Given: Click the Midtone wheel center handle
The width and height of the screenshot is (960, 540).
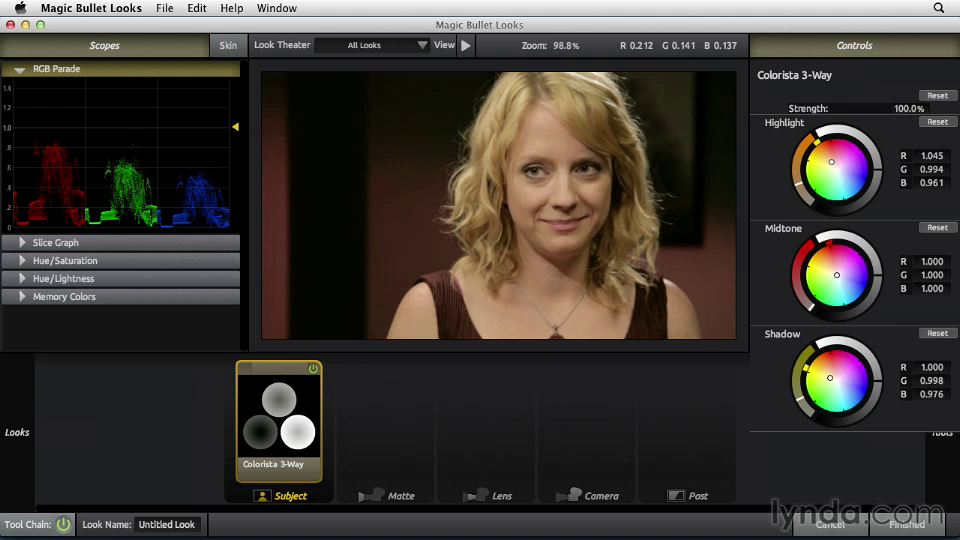Looking at the screenshot, I should 837,276.
